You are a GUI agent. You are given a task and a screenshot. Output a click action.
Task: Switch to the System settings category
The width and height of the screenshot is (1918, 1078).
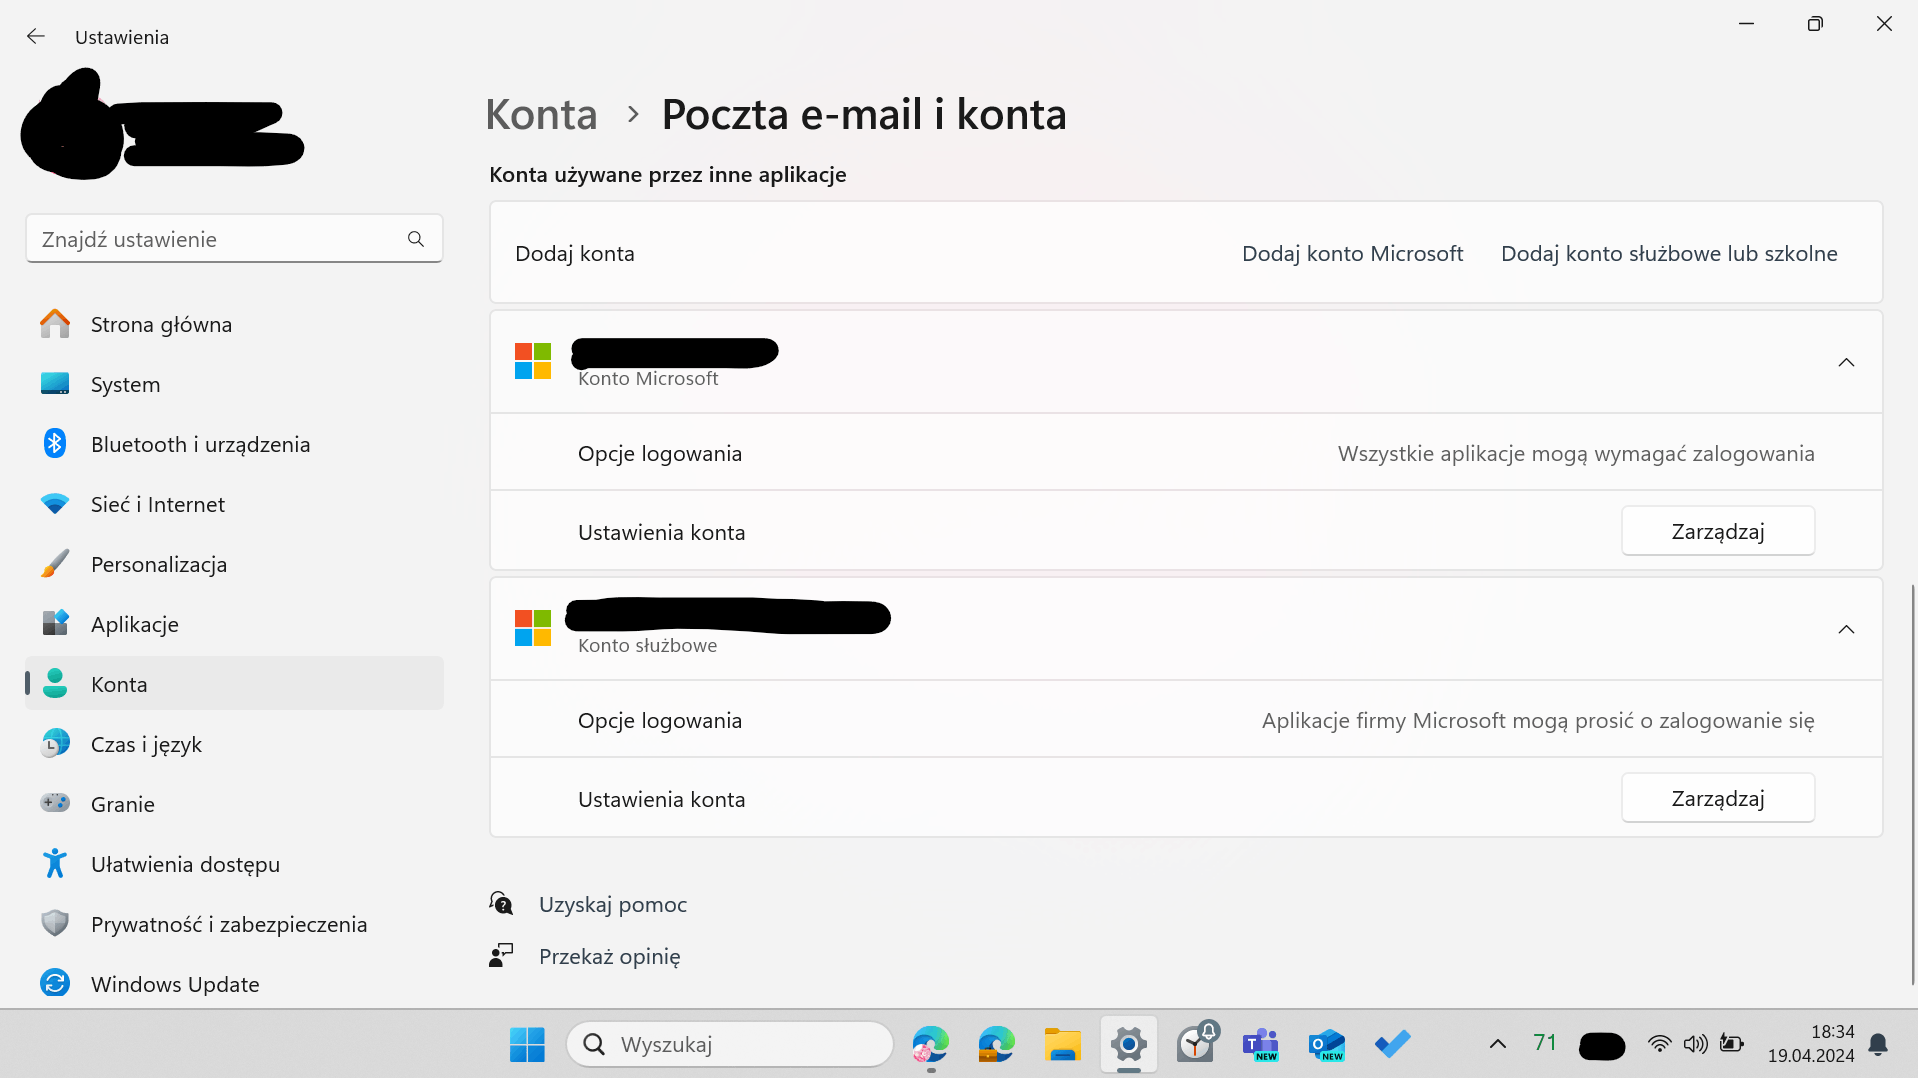[x=125, y=384]
